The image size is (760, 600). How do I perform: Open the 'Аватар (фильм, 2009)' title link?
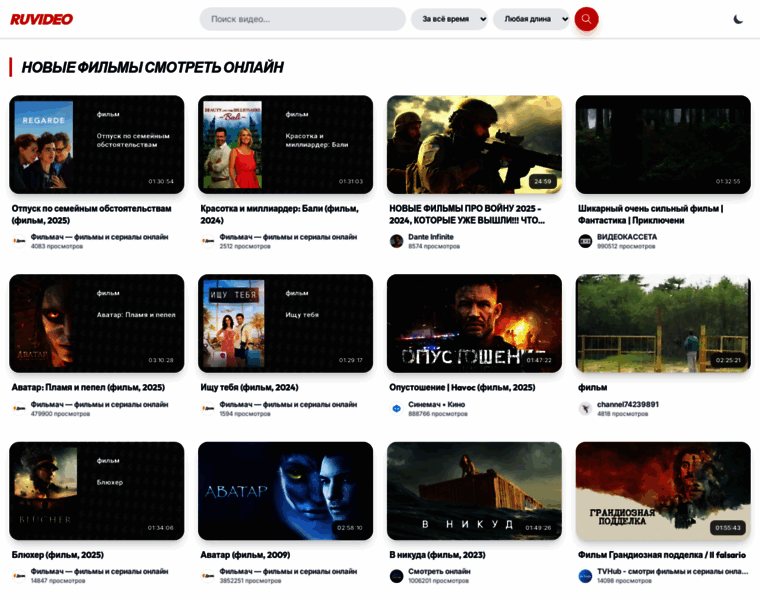click(x=245, y=554)
